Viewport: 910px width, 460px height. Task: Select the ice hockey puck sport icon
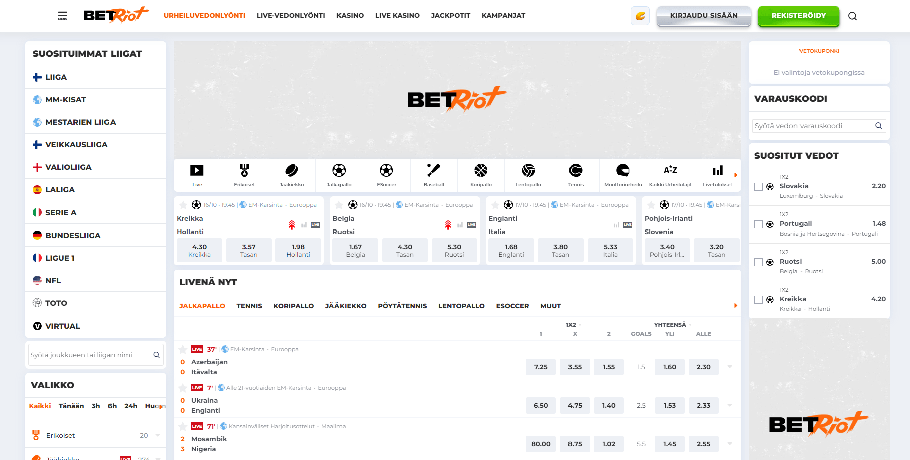pos(291,171)
